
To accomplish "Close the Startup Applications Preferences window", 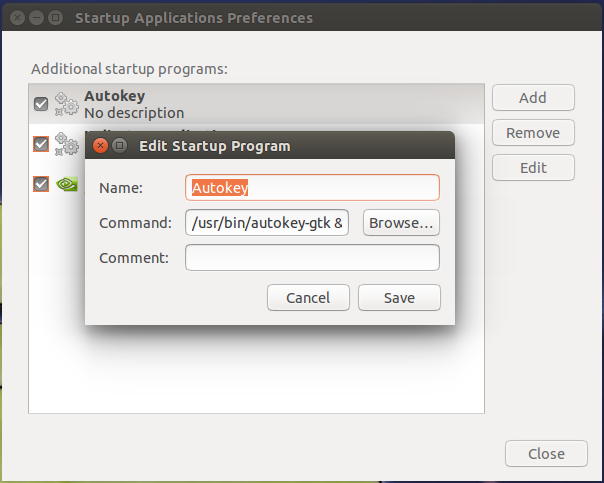I will [x=17, y=18].
